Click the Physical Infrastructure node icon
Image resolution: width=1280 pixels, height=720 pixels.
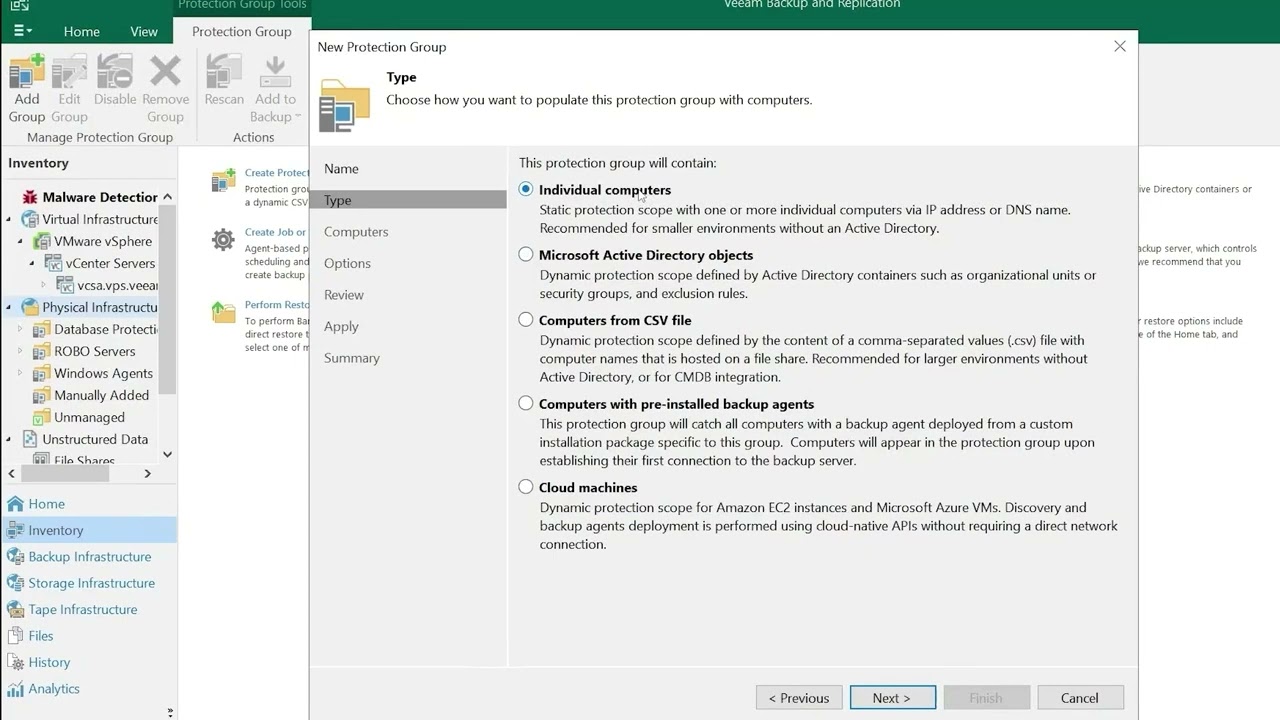click(x=30, y=307)
